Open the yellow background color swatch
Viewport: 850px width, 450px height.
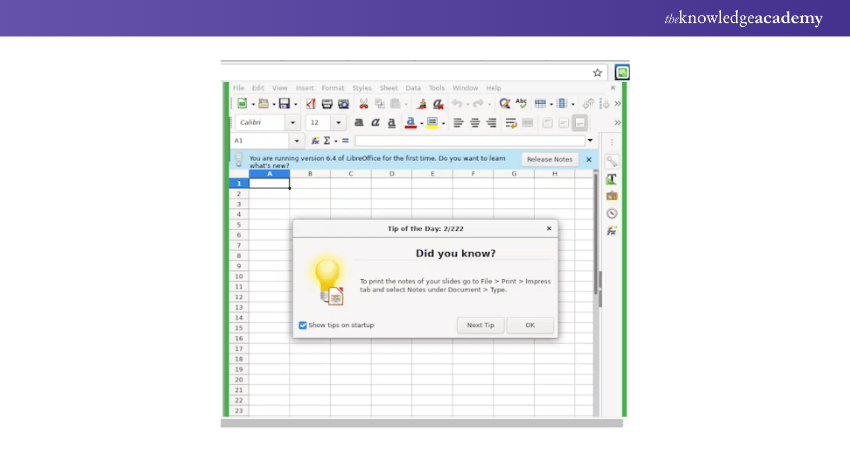click(432, 123)
